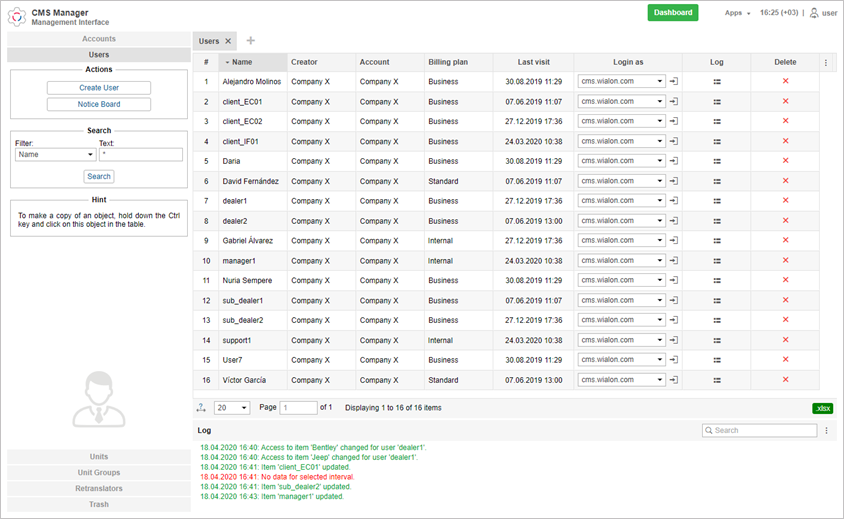Sort by Last visit column header
844x519 pixels.
click(533, 62)
